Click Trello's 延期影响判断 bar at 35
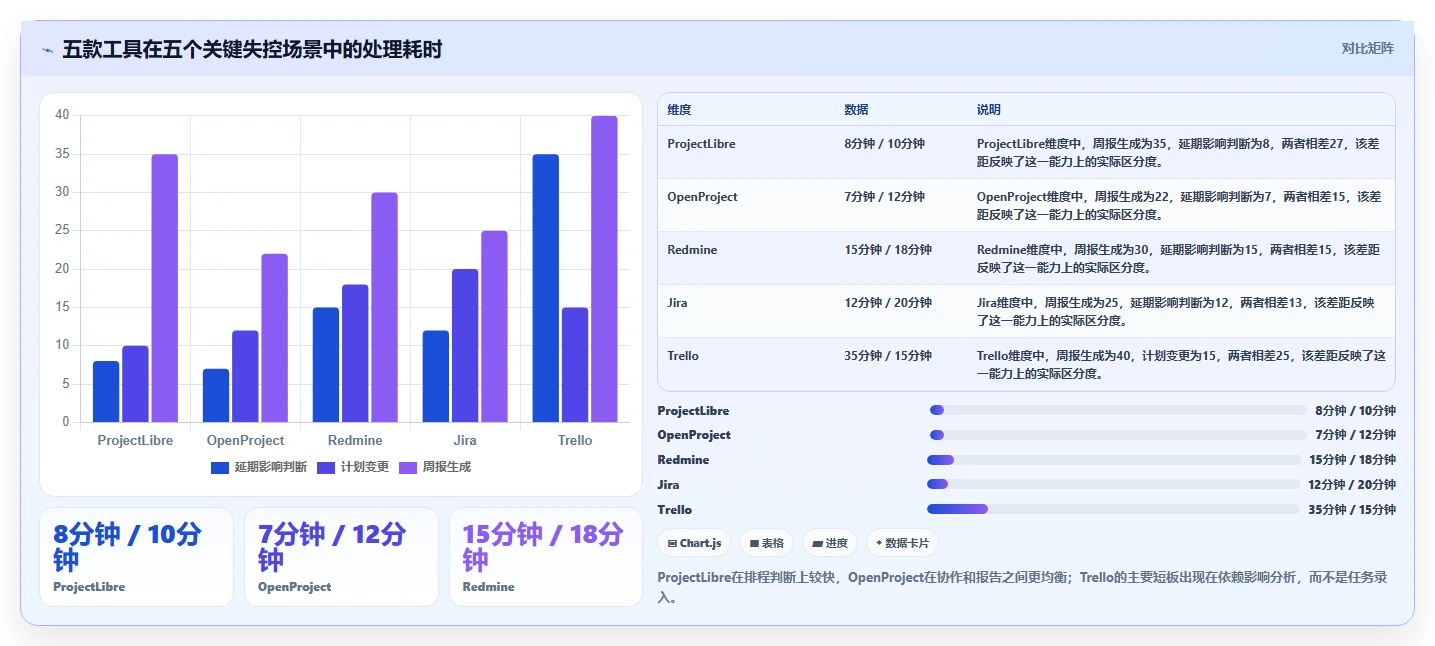Image resolution: width=1435 pixels, height=646 pixels. tap(546, 288)
